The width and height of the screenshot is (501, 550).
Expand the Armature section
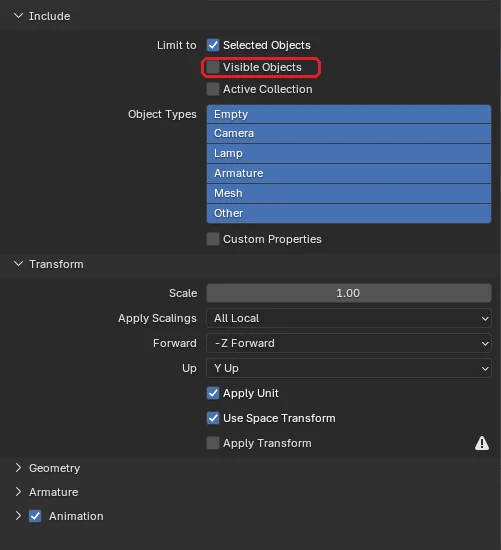click(18, 492)
